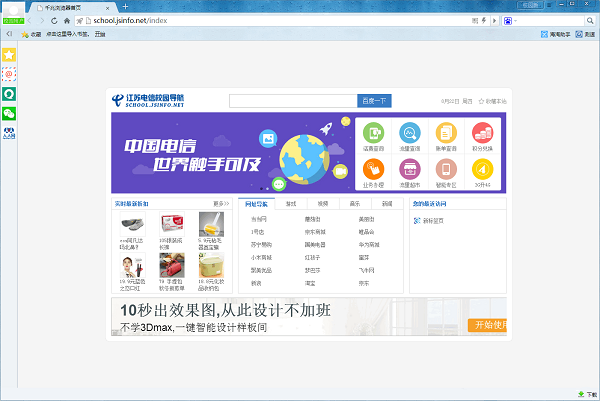Click the download icon in the status bar
The image size is (600, 401).
581,394
